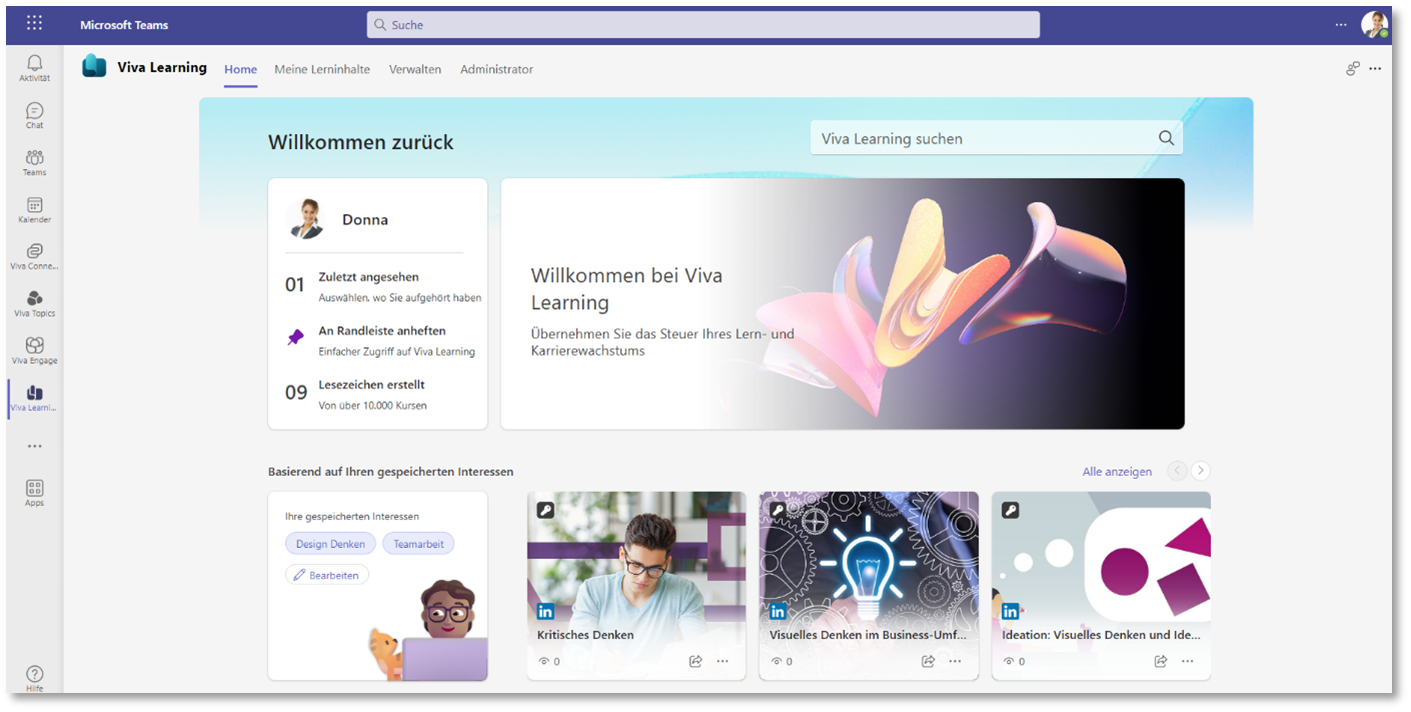Image resolution: width=1411 pixels, height=712 pixels.
Task: Switch to the Verwalten tab
Action: (415, 69)
